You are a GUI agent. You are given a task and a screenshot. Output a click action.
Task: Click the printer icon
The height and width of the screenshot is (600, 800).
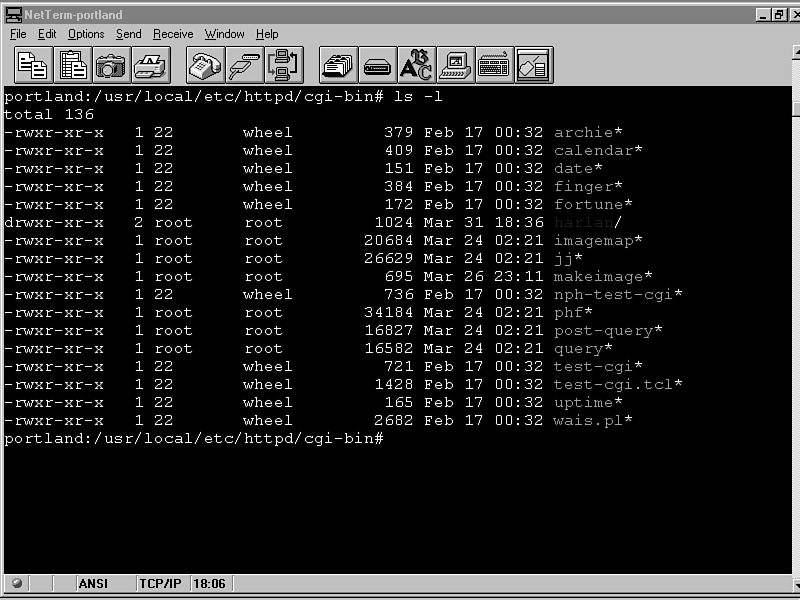pyautogui.click(x=150, y=65)
